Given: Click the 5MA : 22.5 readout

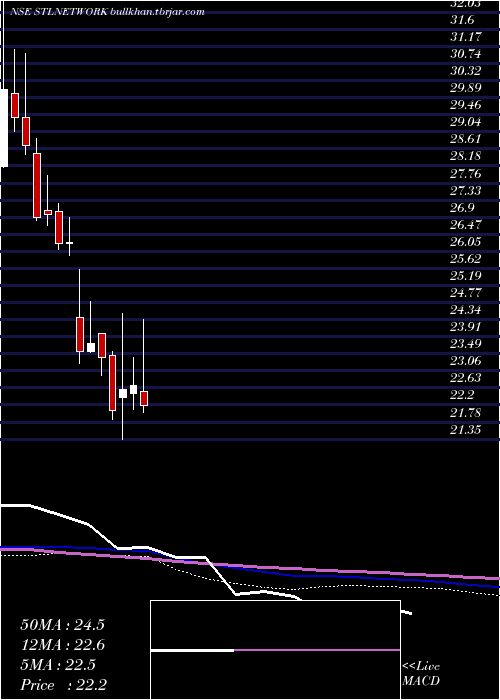Looking at the screenshot, I should click(58, 665).
